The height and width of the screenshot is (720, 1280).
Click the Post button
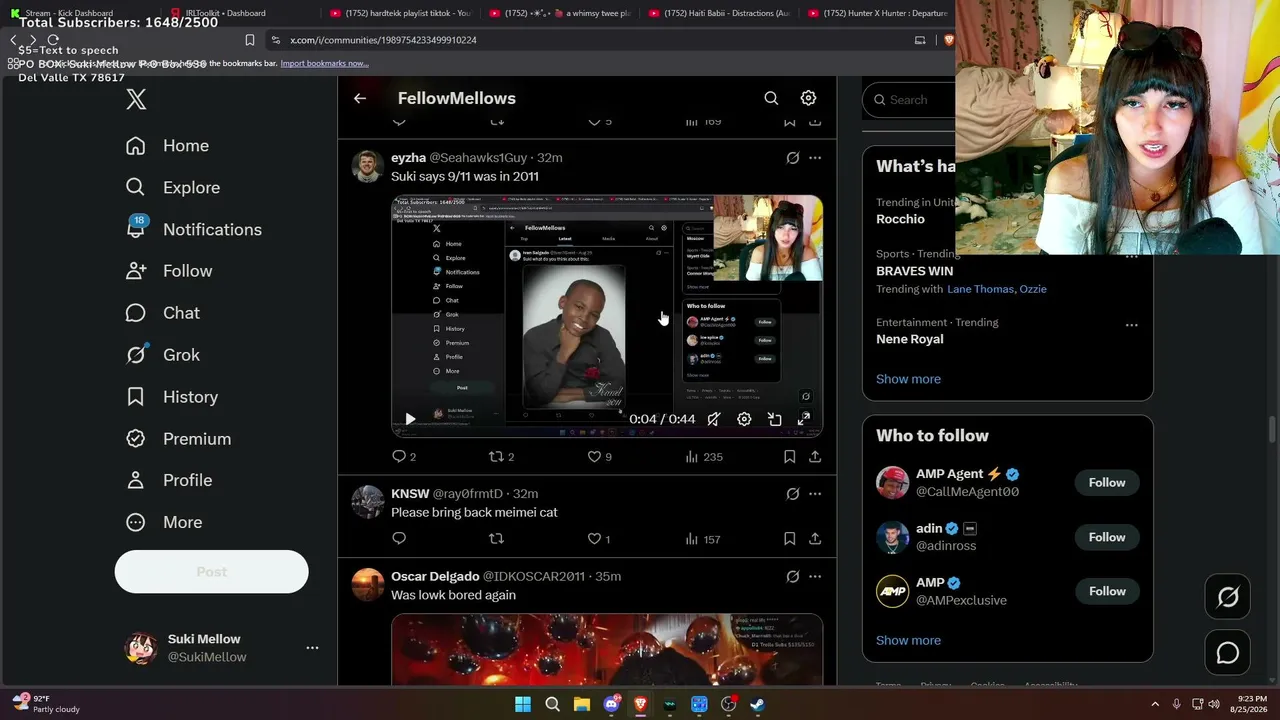[x=211, y=572]
